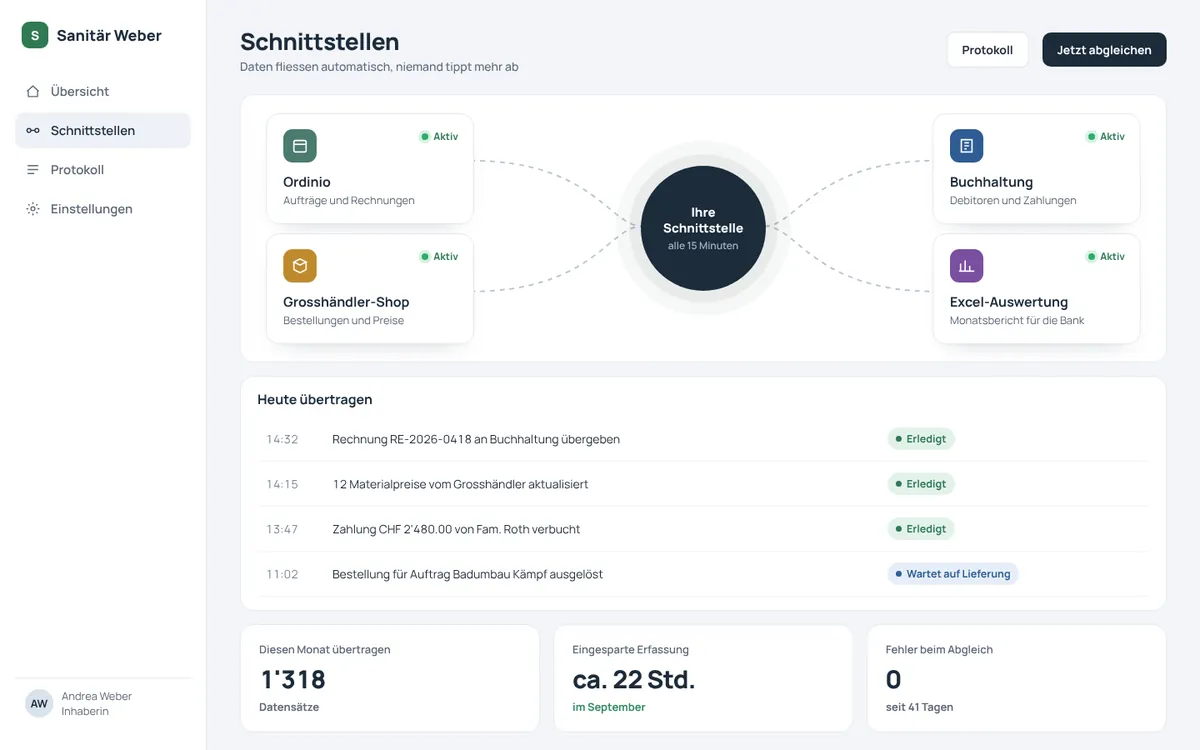The image size is (1200, 750).
Task: Open the Ordinio connection card
Action: pyautogui.click(x=370, y=168)
